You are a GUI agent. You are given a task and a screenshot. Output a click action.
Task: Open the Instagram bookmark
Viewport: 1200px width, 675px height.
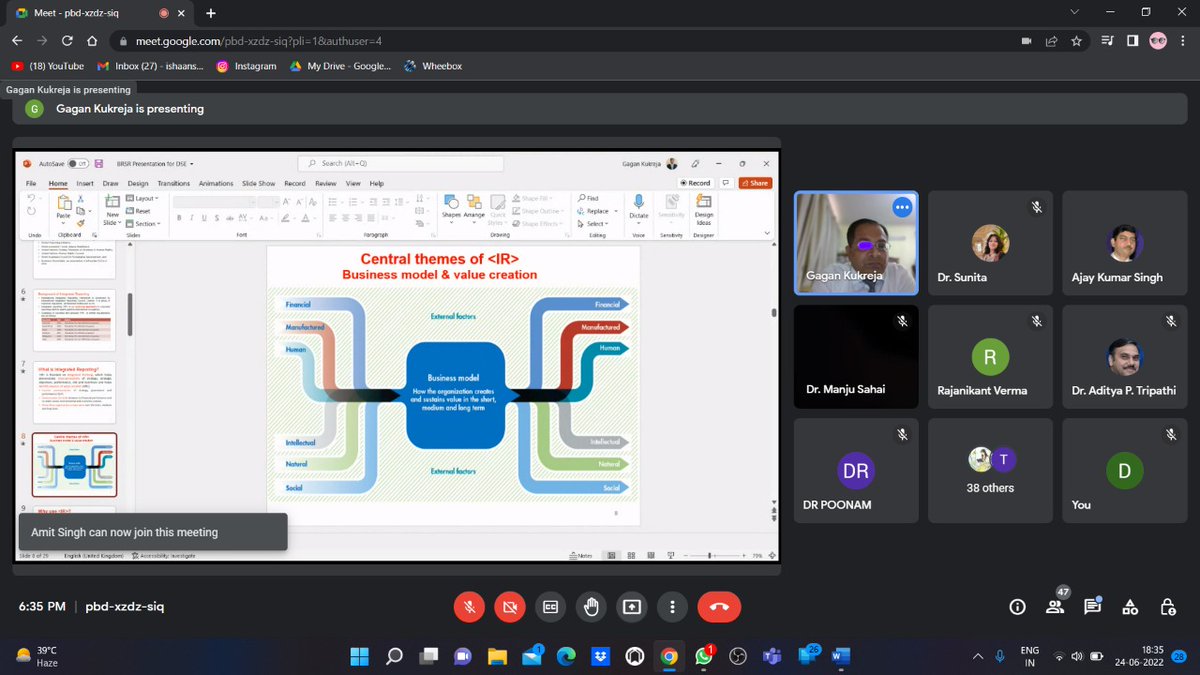click(246, 66)
